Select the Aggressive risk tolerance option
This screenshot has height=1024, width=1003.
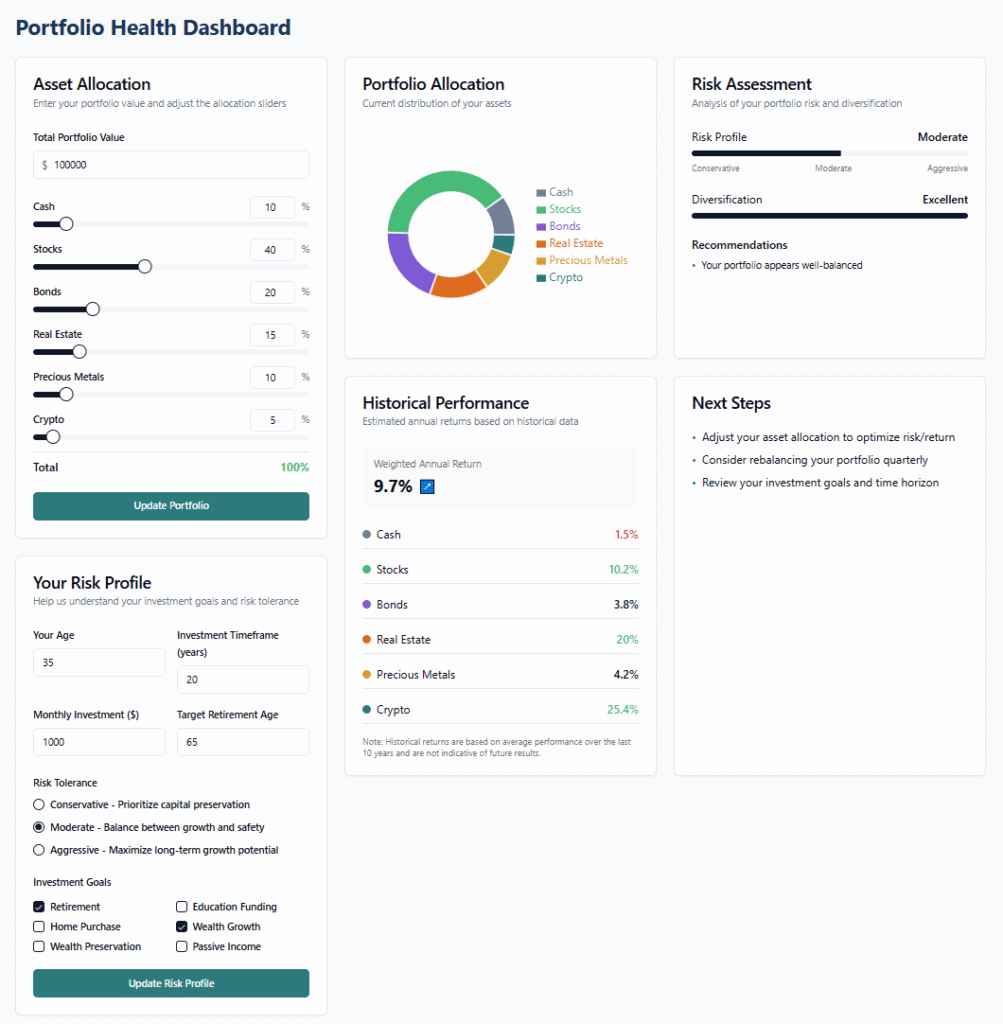point(39,850)
